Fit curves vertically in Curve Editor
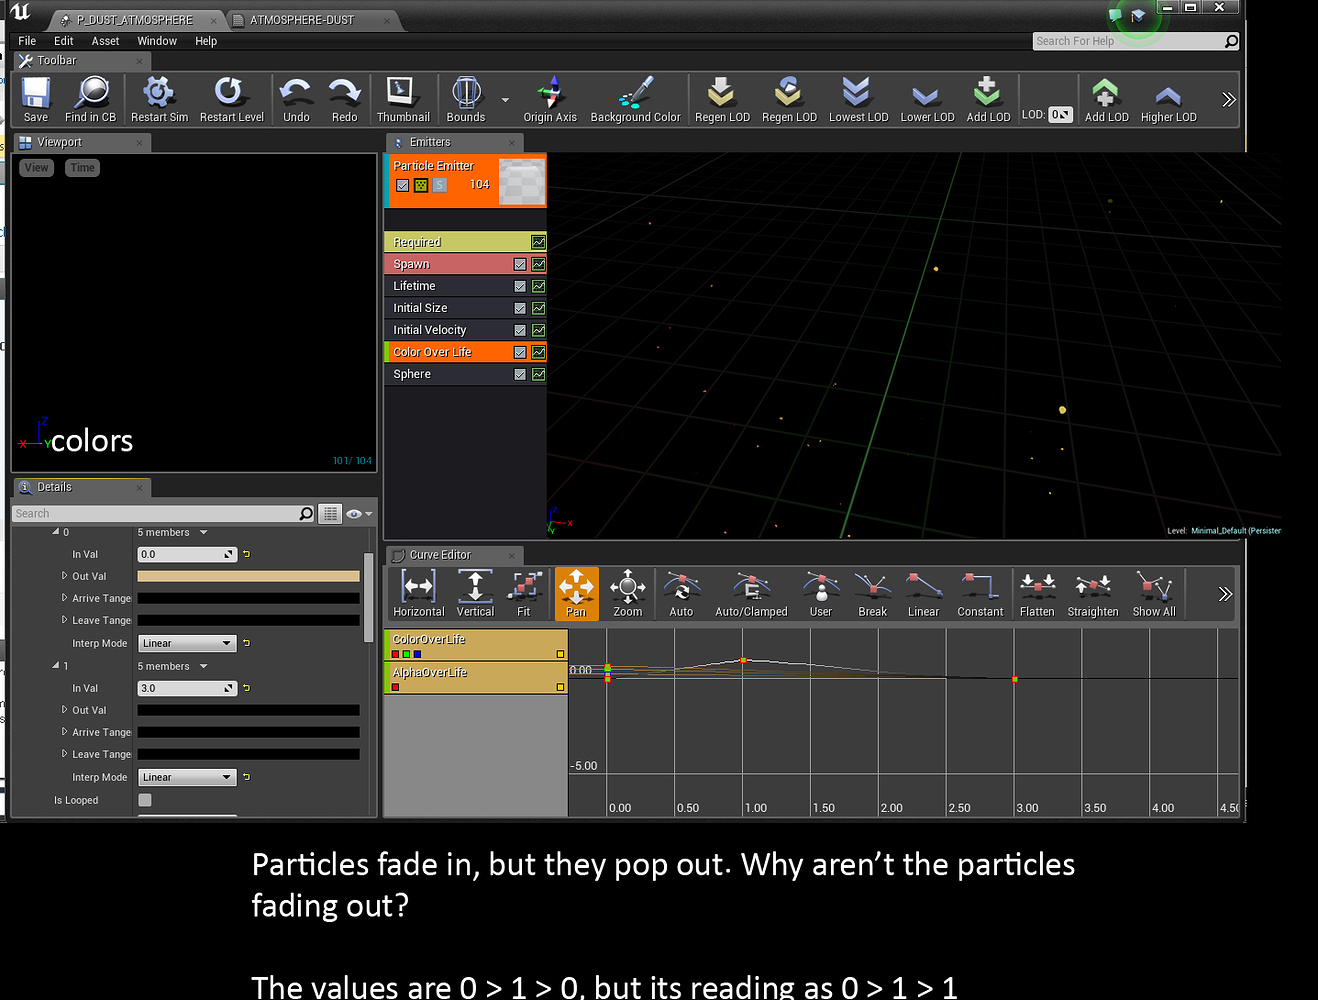 tap(475, 594)
